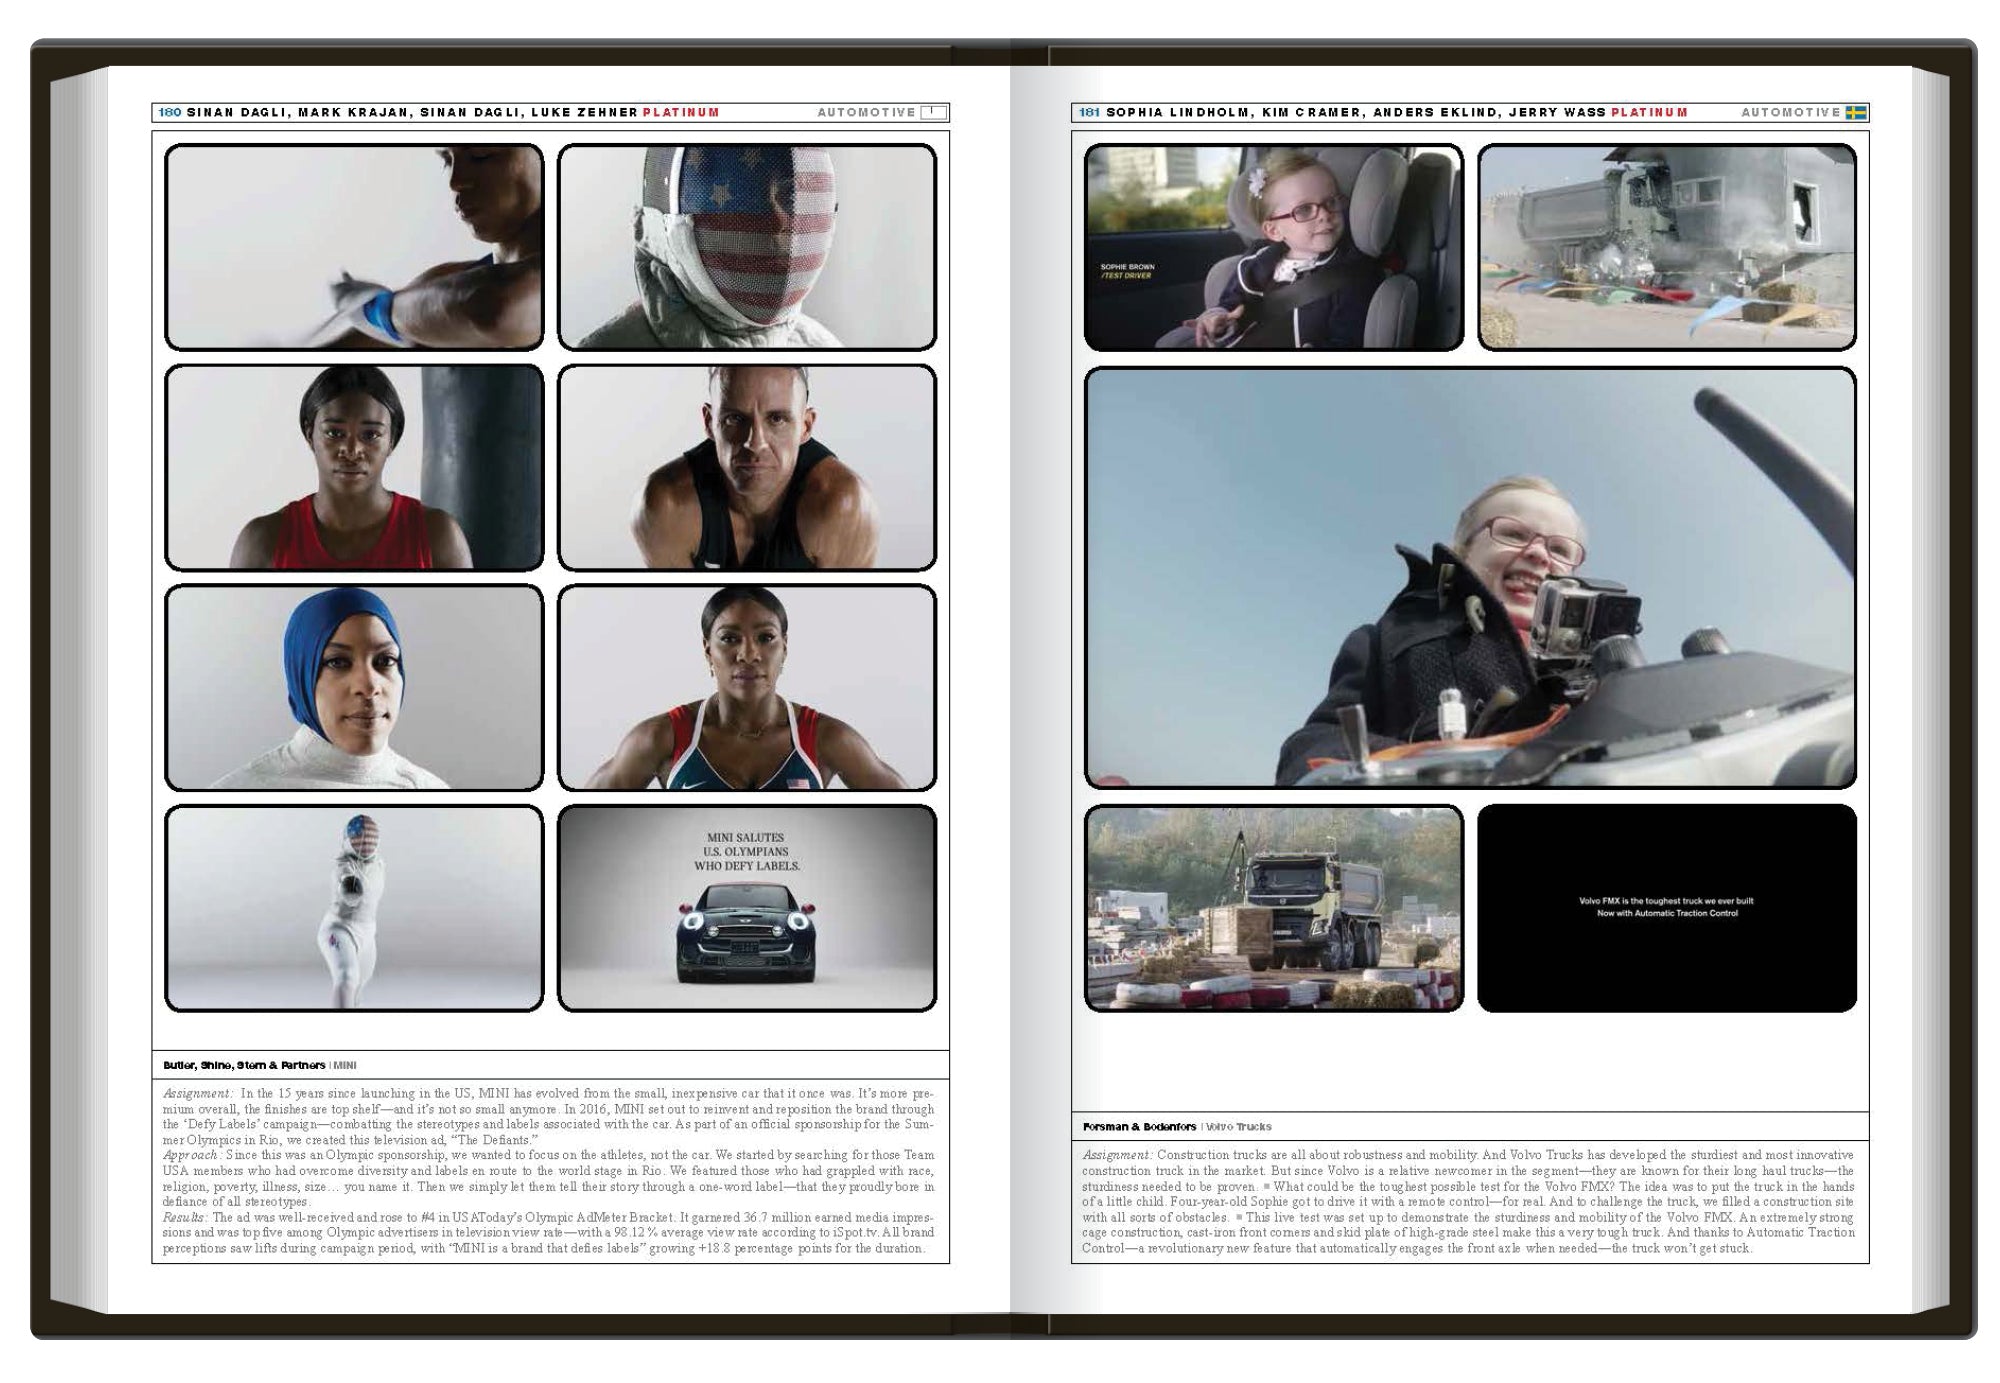The image size is (2000, 1383).
Task: Select the full-body fencer pose thumbnail
Action: (354, 908)
